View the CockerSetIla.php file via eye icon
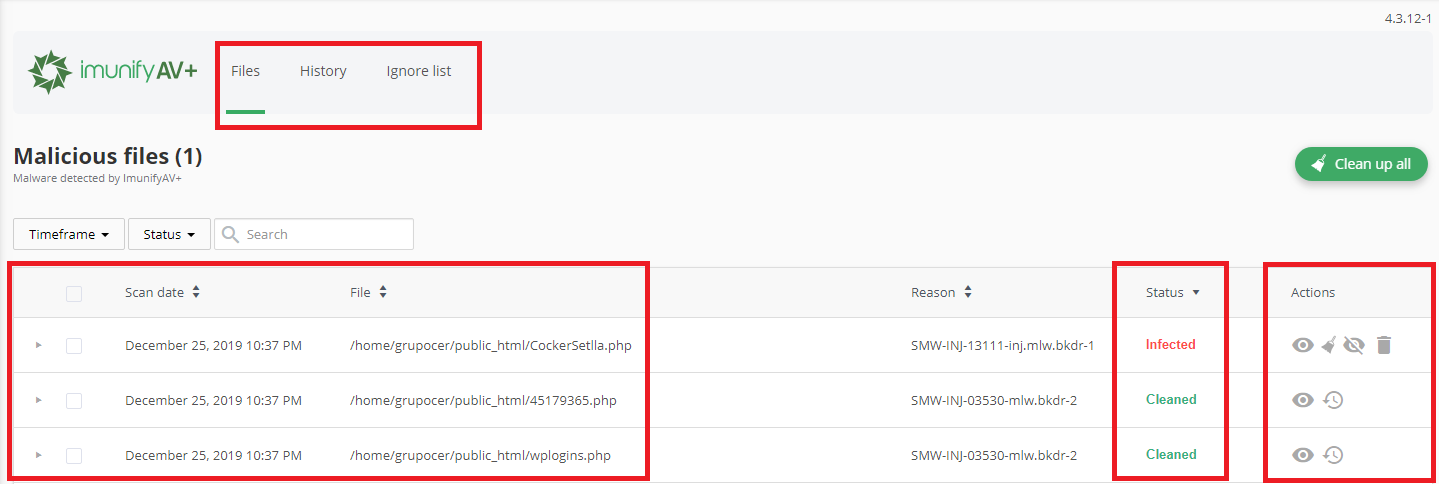Screen dimensions: 1439x484 [1302, 345]
